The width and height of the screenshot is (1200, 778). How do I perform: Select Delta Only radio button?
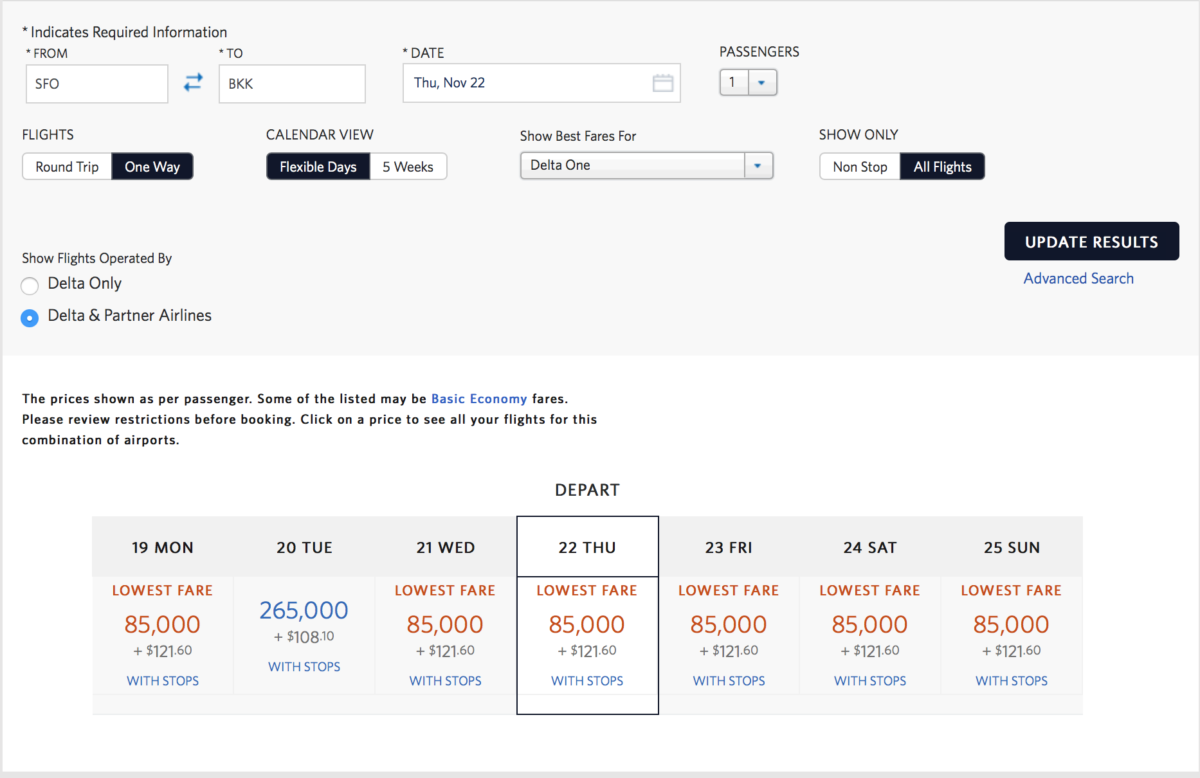30,285
